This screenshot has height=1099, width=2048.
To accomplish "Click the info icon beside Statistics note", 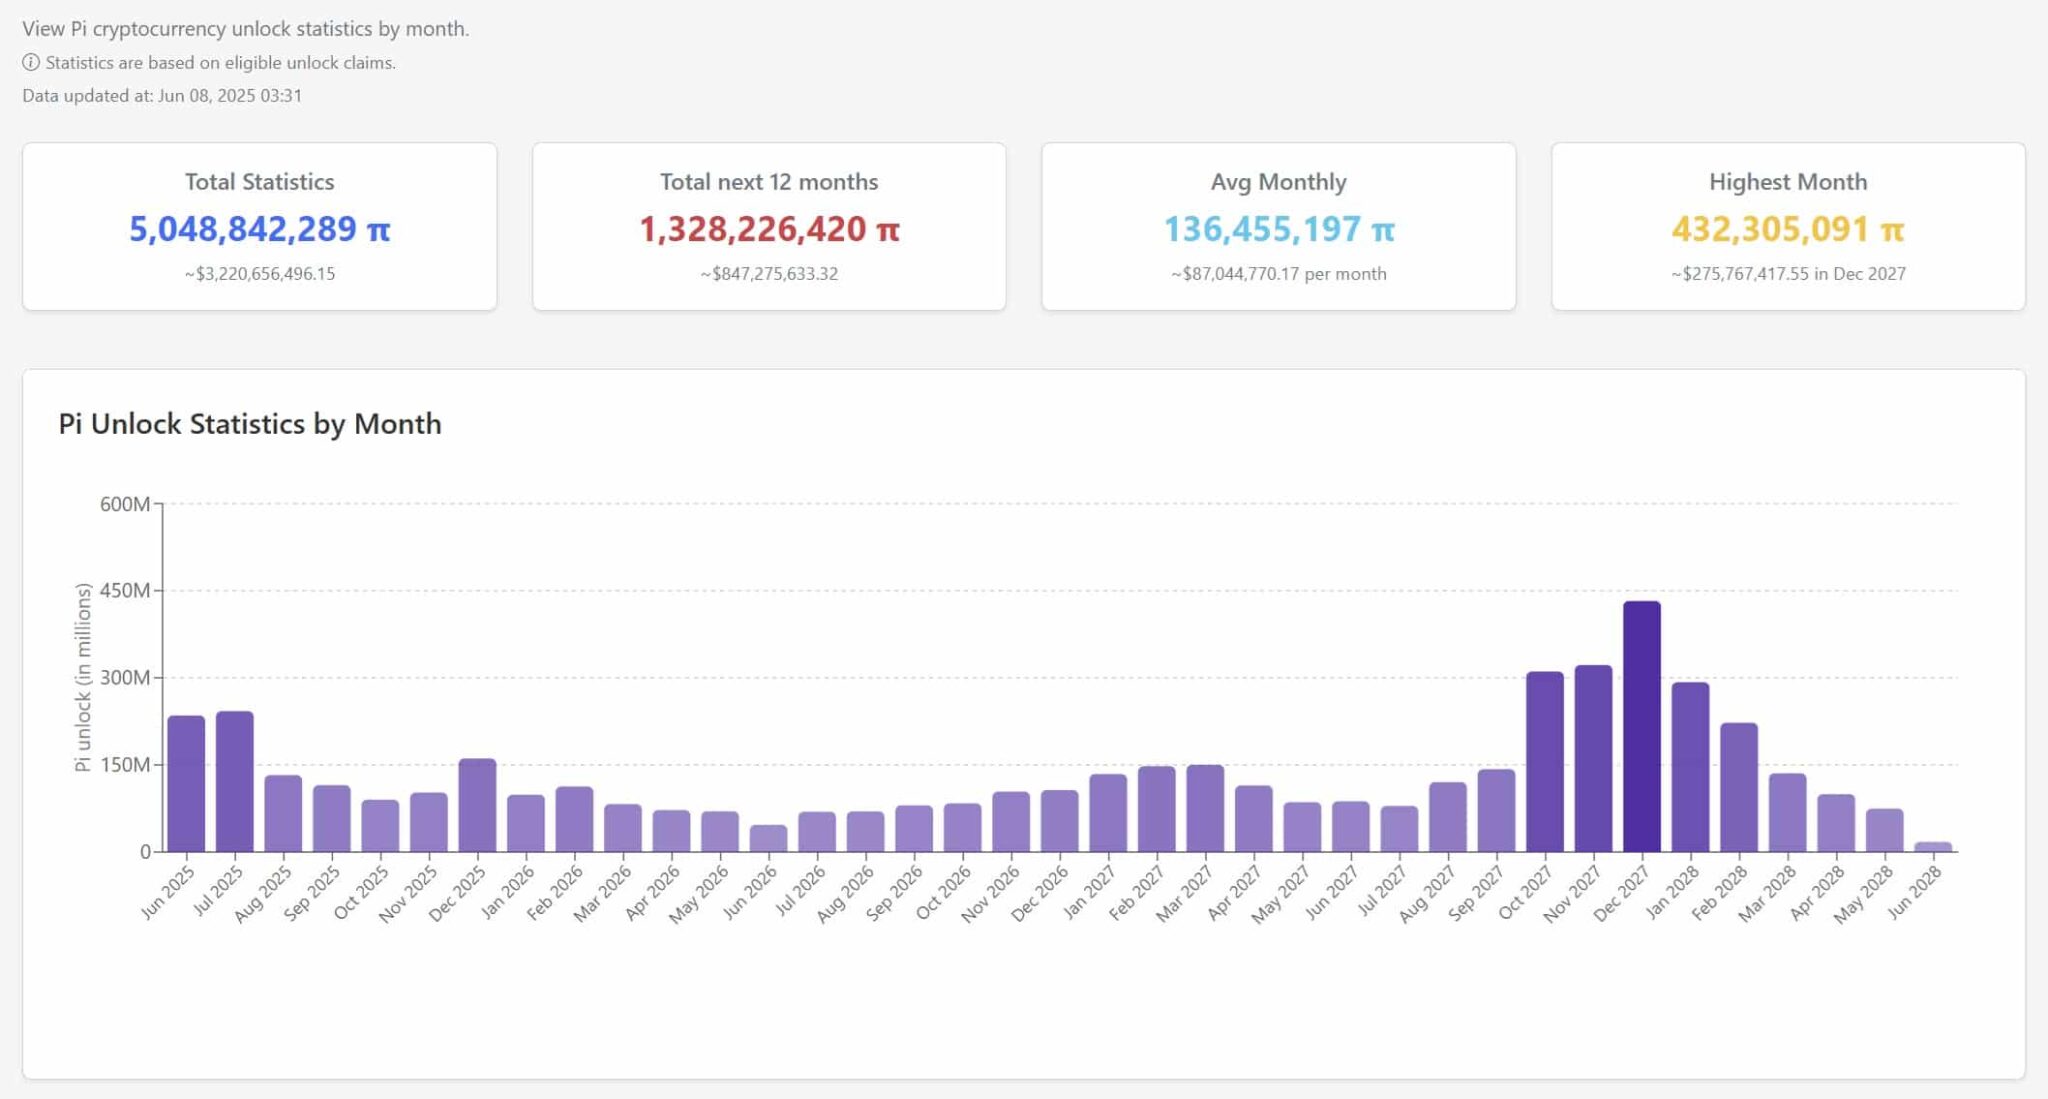I will pyautogui.click(x=31, y=63).
